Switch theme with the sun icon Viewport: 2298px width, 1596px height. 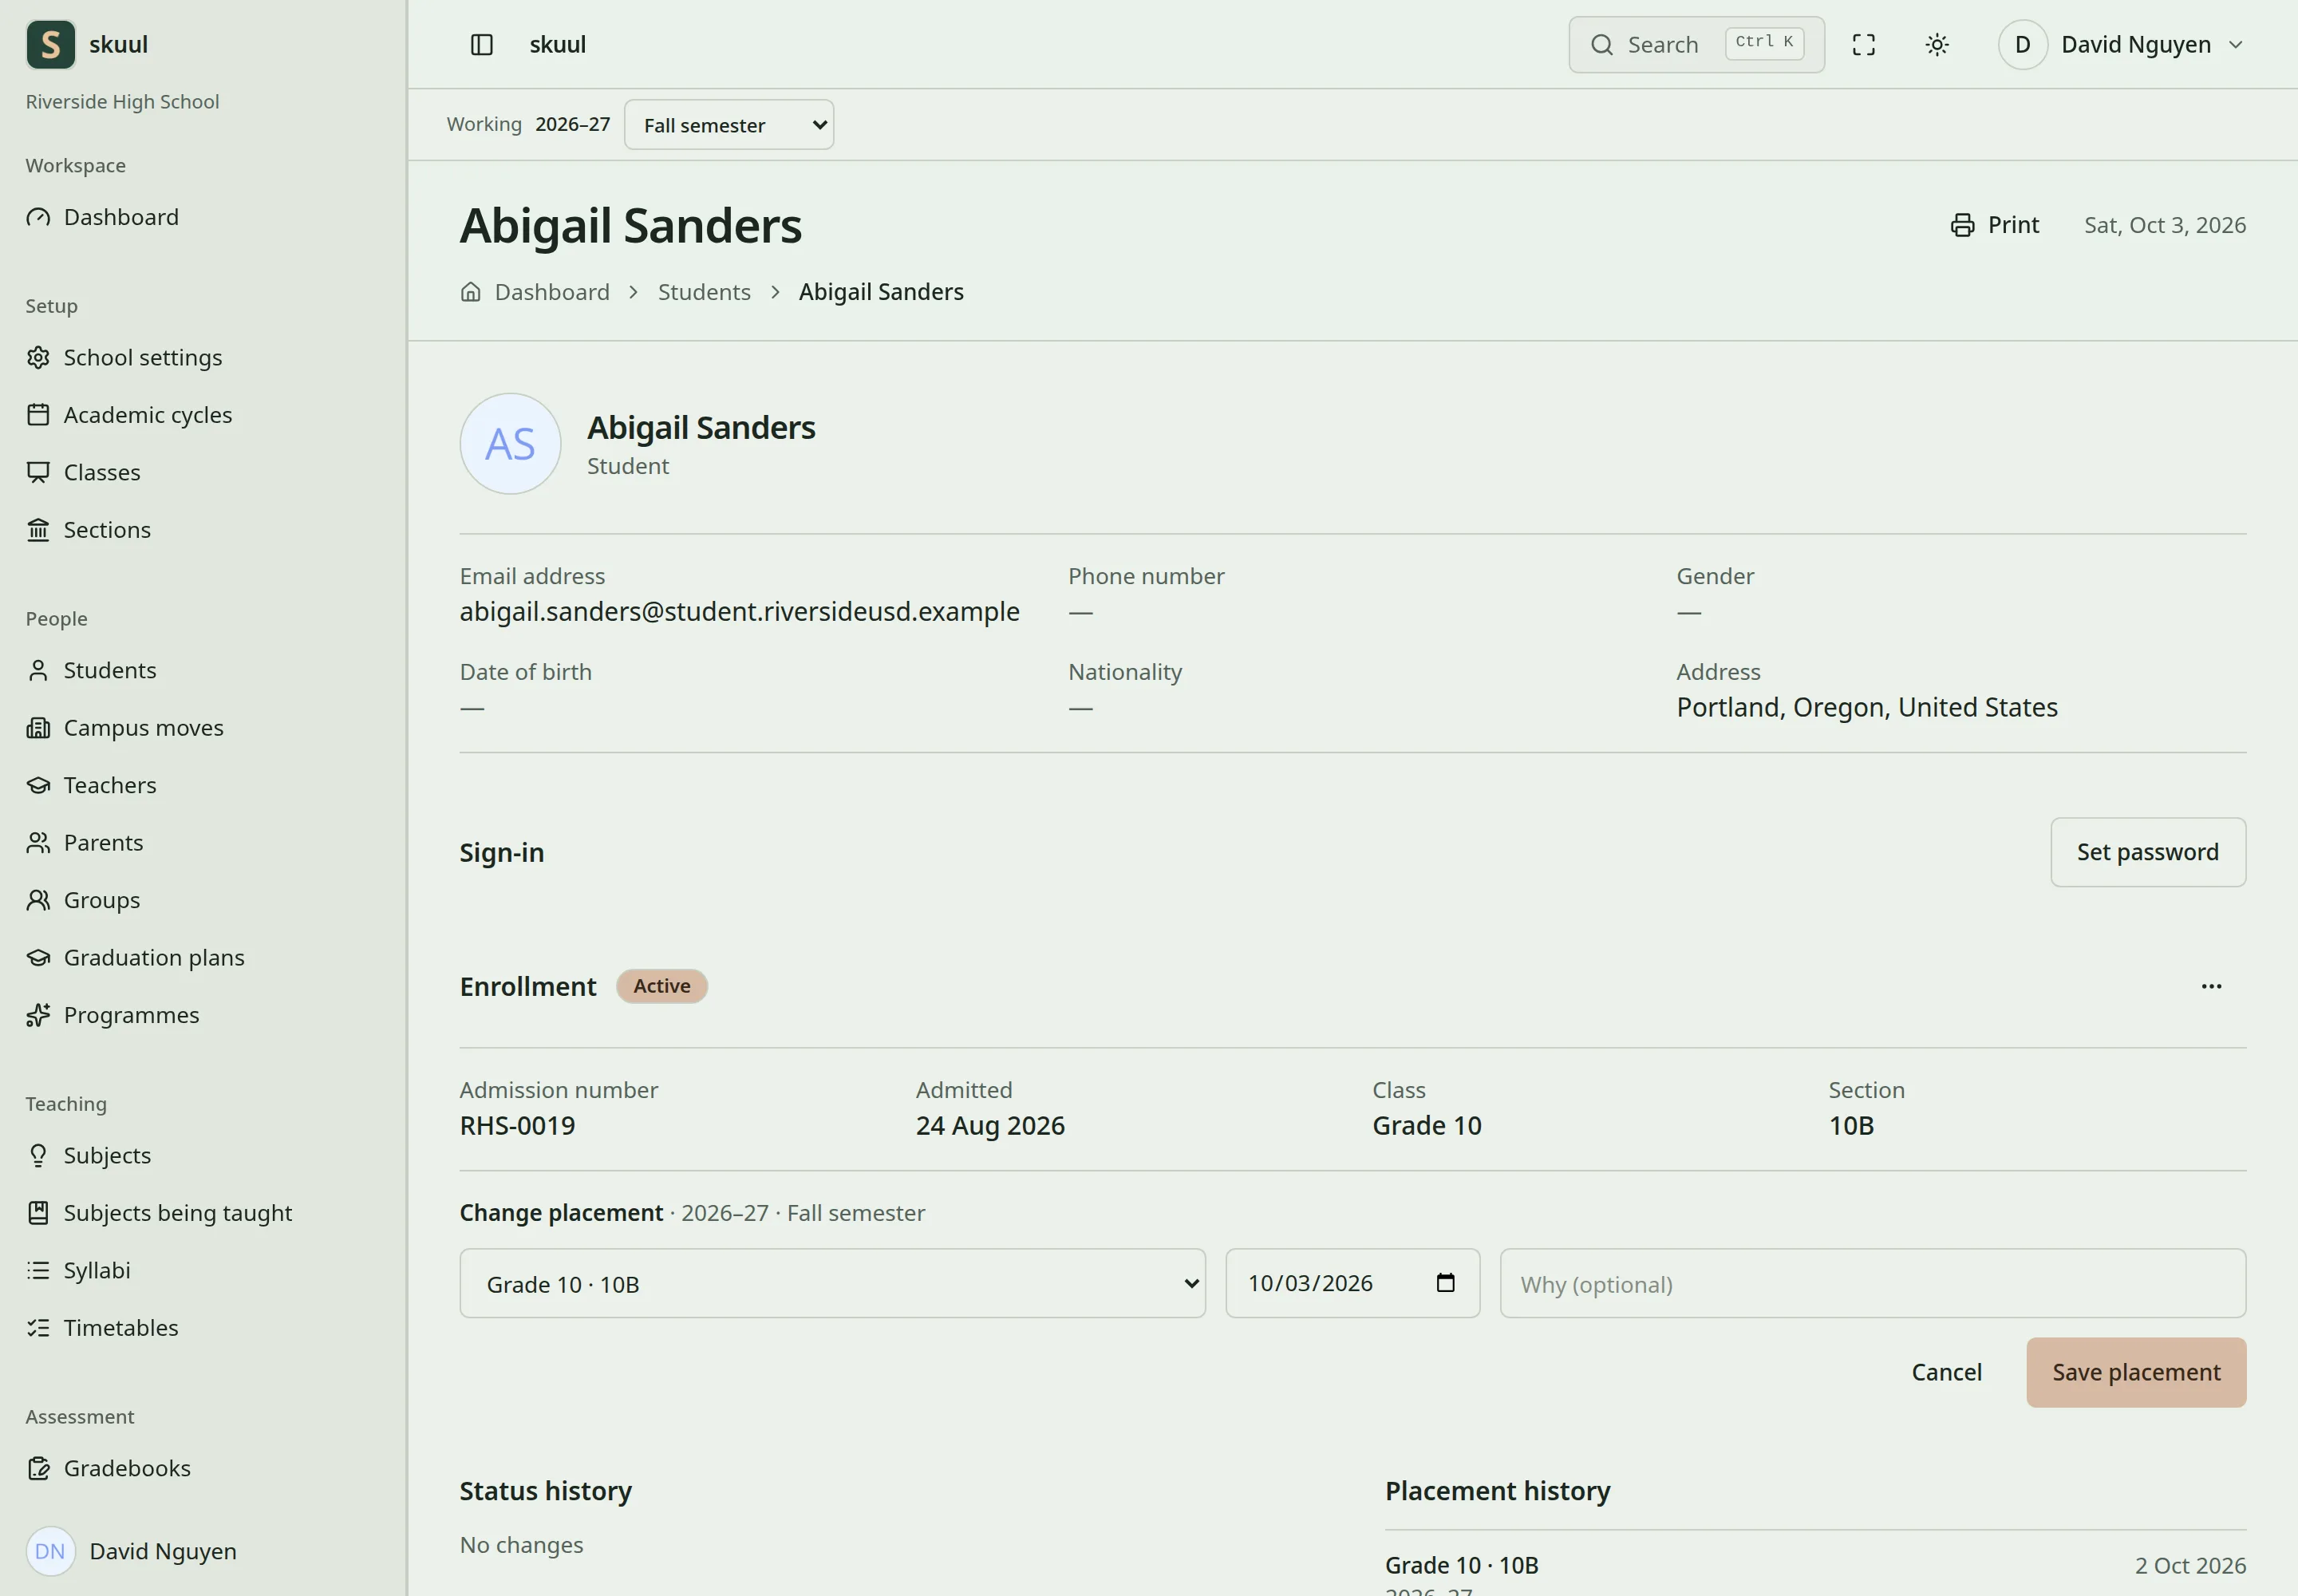point(1937,45)
